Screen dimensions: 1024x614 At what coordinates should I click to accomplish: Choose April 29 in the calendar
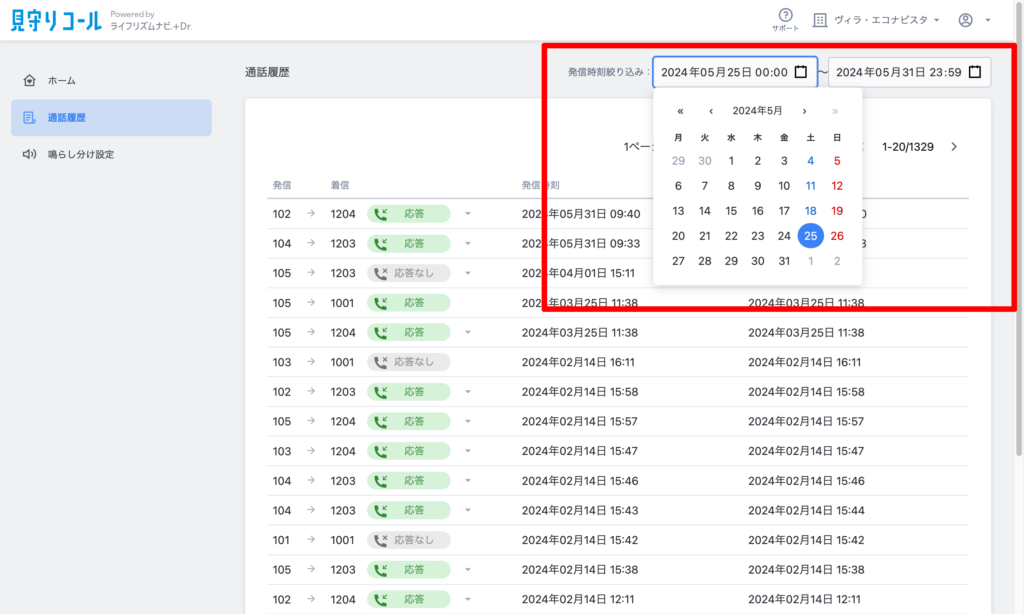tap(679, 161)
